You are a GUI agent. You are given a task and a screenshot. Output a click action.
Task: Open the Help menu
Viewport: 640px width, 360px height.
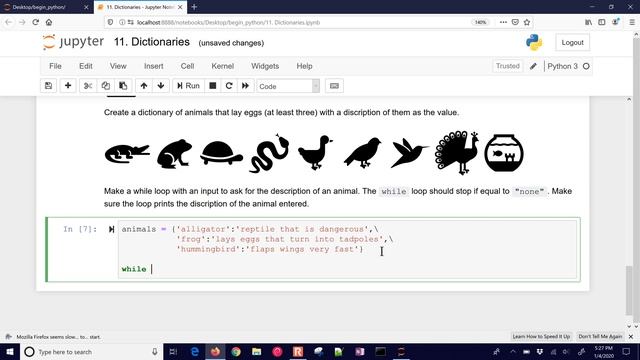pos(304,66)
